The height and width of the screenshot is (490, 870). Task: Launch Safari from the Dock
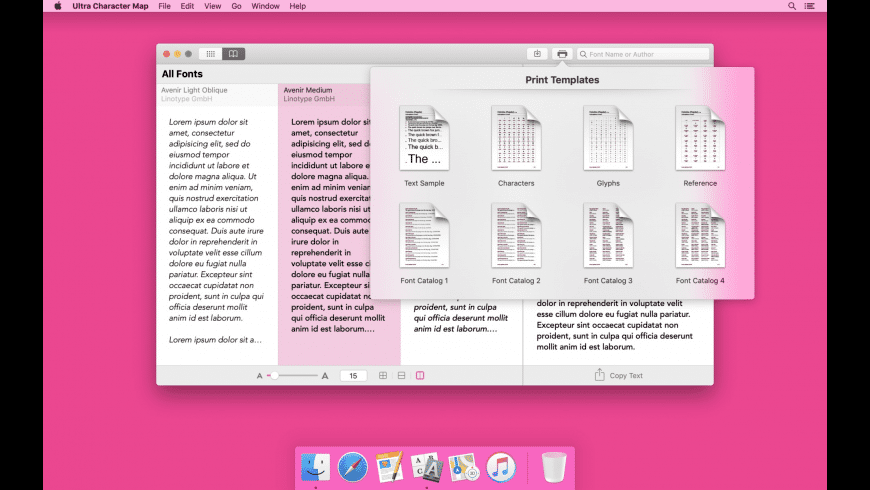[352, 467]
